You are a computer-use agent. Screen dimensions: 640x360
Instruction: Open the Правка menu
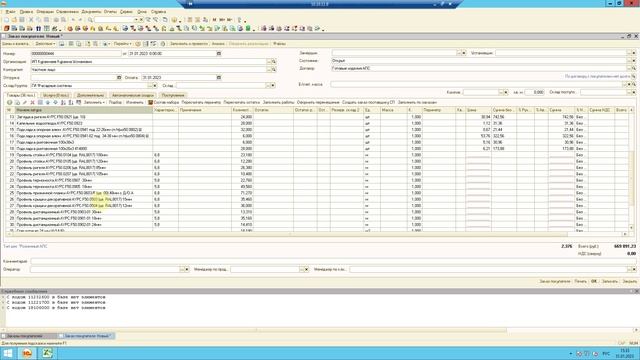[x=26, y=12]
